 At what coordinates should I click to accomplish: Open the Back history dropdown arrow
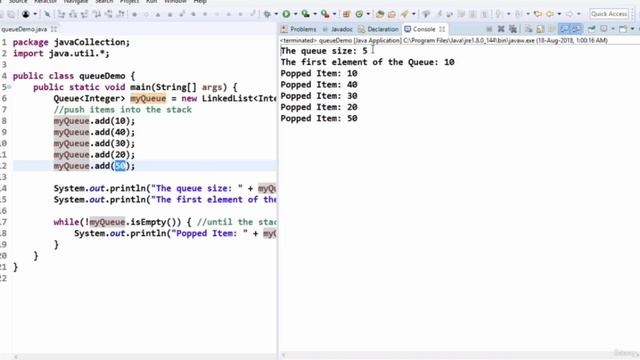pyautogui.click(x=559, y=14)
